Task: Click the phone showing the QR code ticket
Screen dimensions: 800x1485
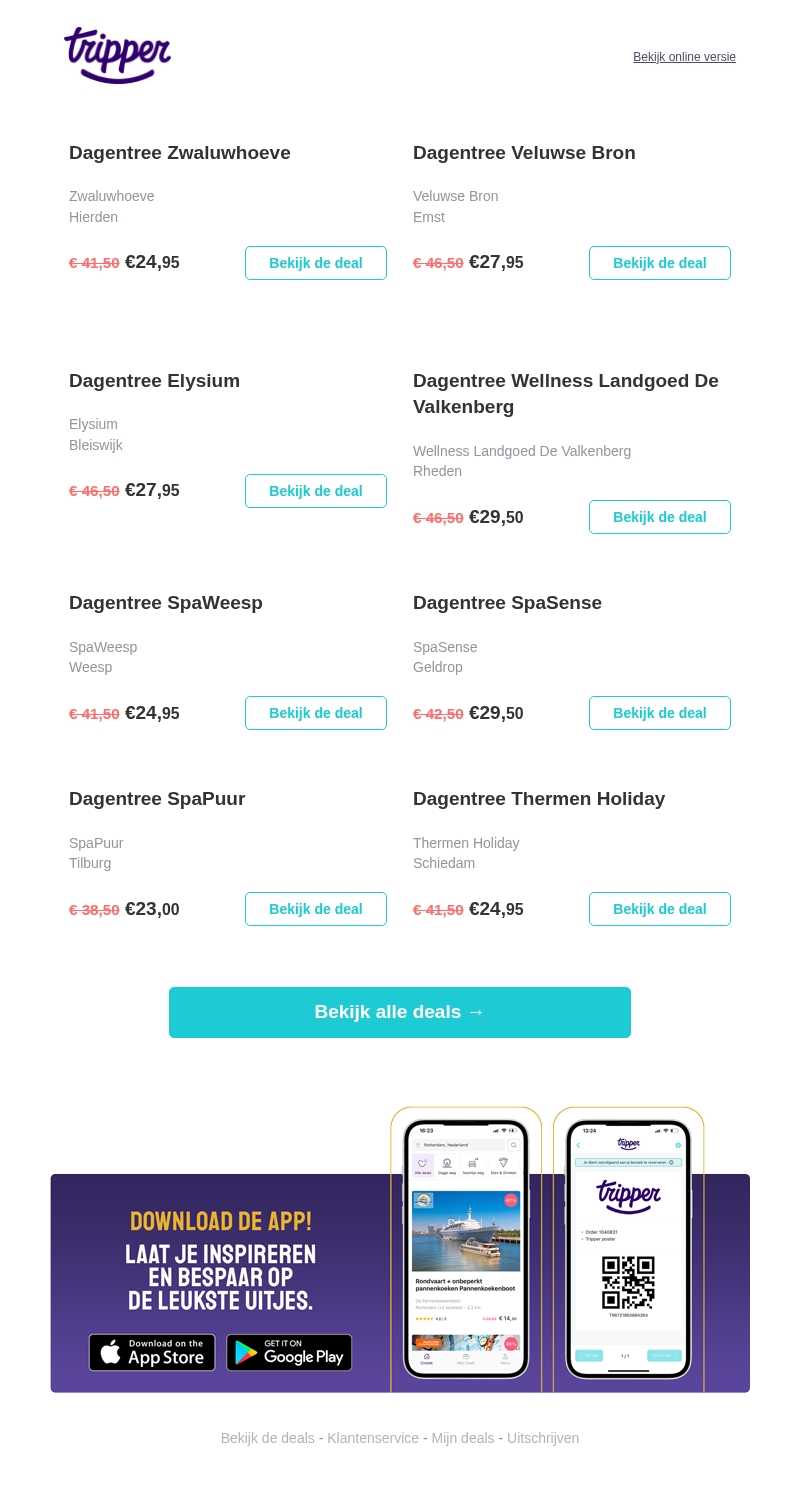Action: (x=628, y=1248)
